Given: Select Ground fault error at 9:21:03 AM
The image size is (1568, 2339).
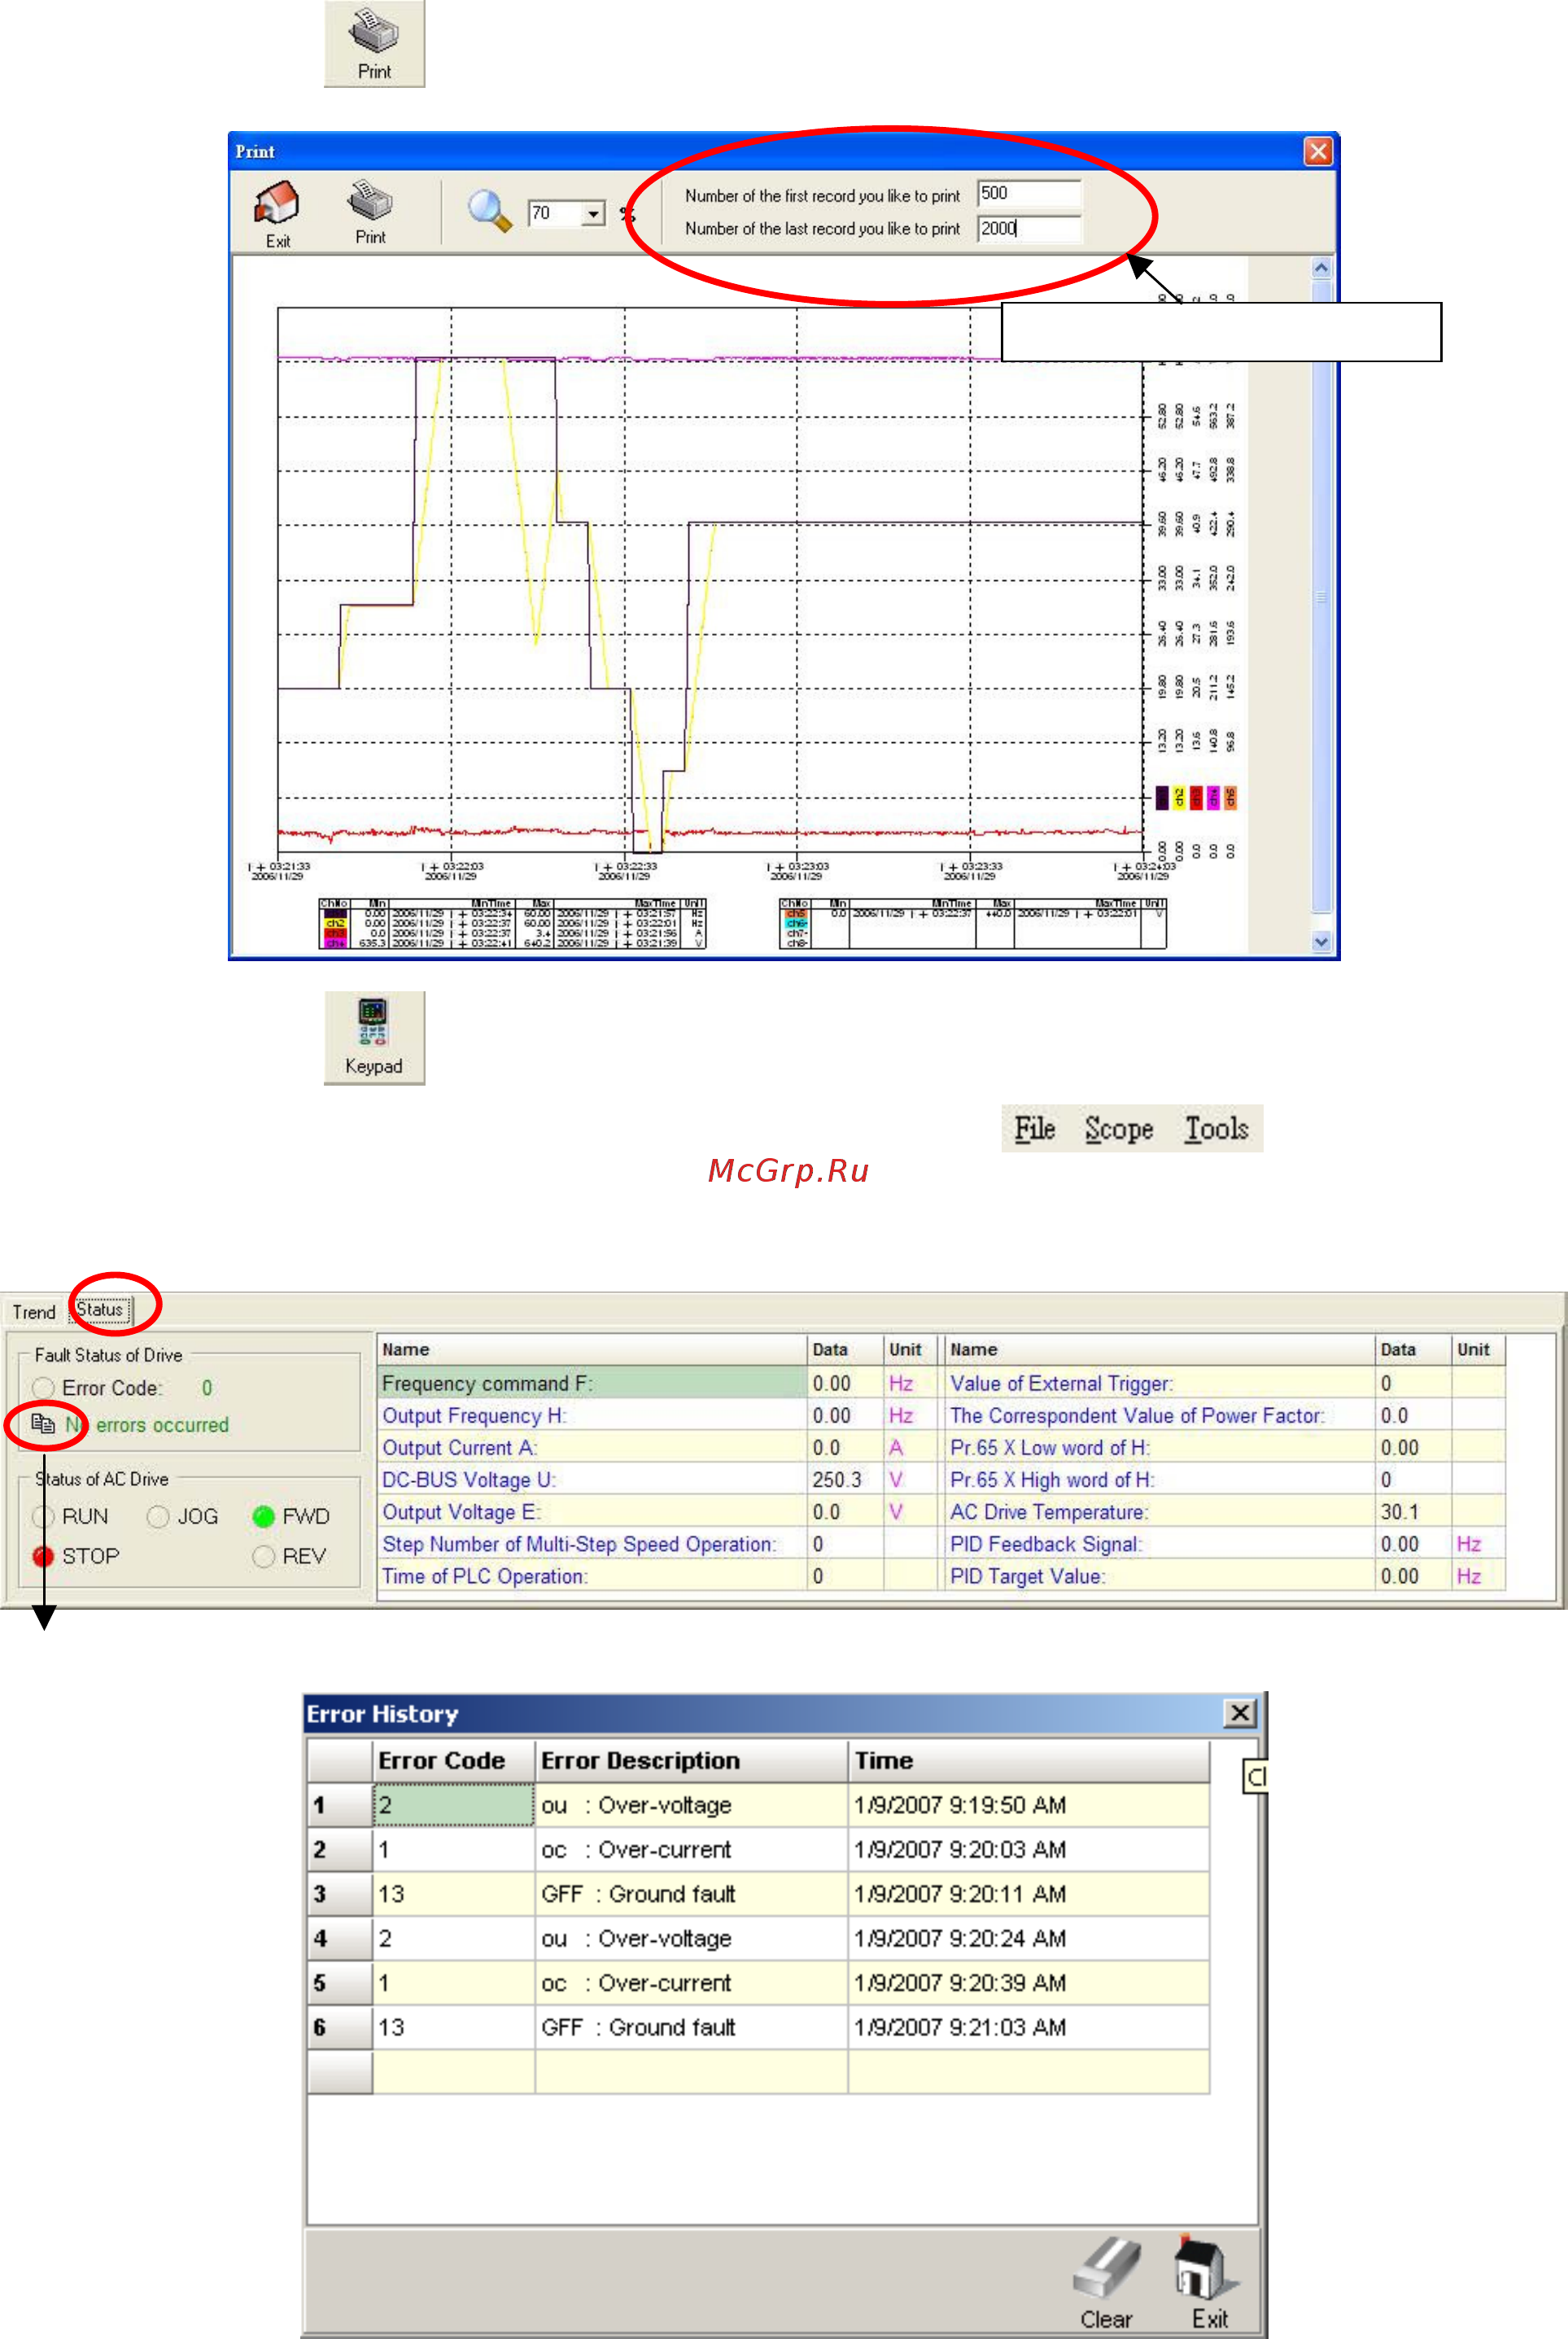Looking at the screenshot, I should tap(759, 2027).
